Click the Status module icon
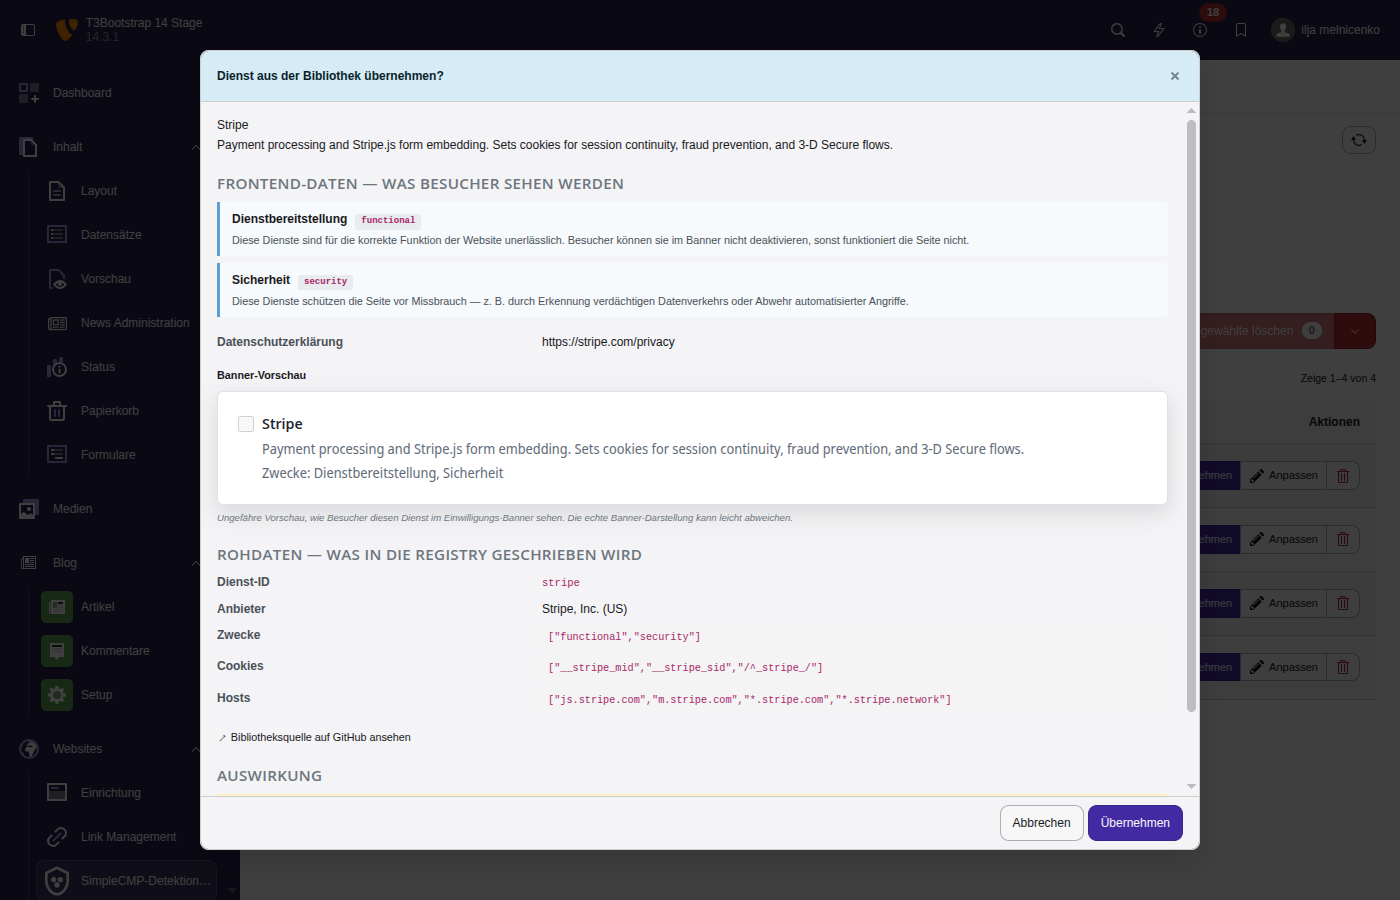This screenshot has width=1400, height=900. tap(57, 367)
